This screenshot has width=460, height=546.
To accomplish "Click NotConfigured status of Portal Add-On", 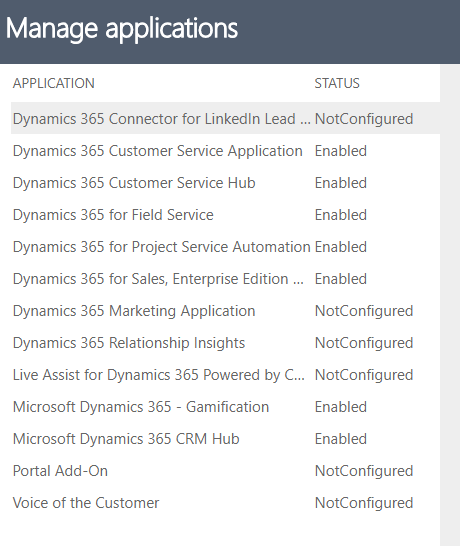I will click(364, 471).
